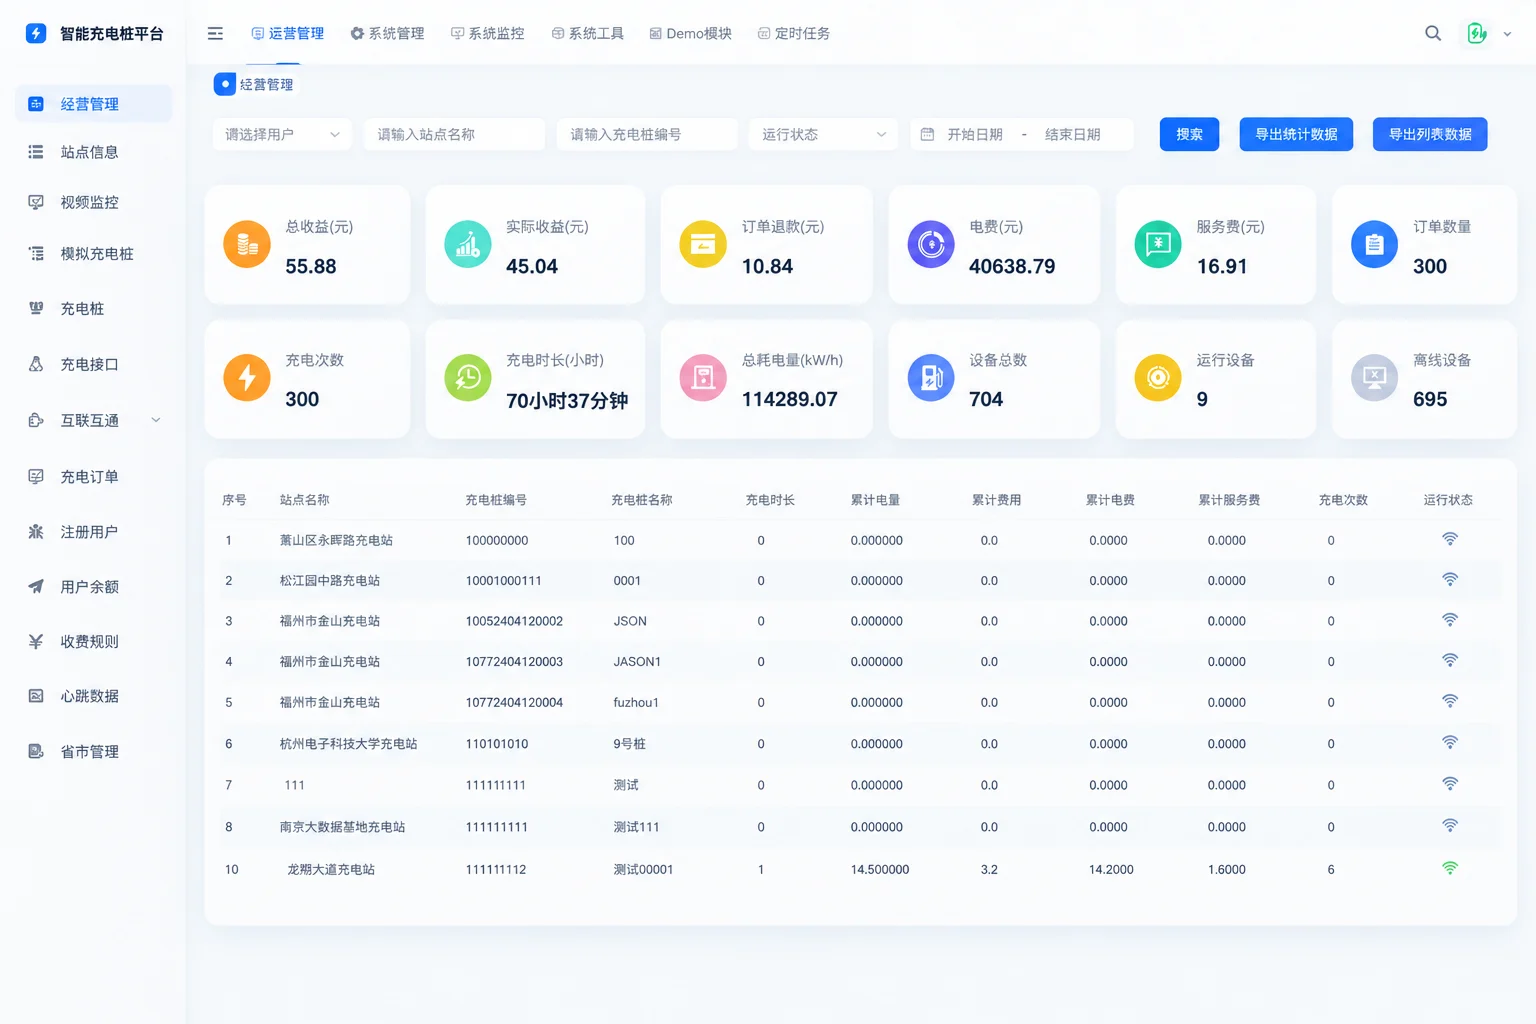
Task: Click the 导出列表数据 button
Action: pyautogui.click(x=1430, y=134)
